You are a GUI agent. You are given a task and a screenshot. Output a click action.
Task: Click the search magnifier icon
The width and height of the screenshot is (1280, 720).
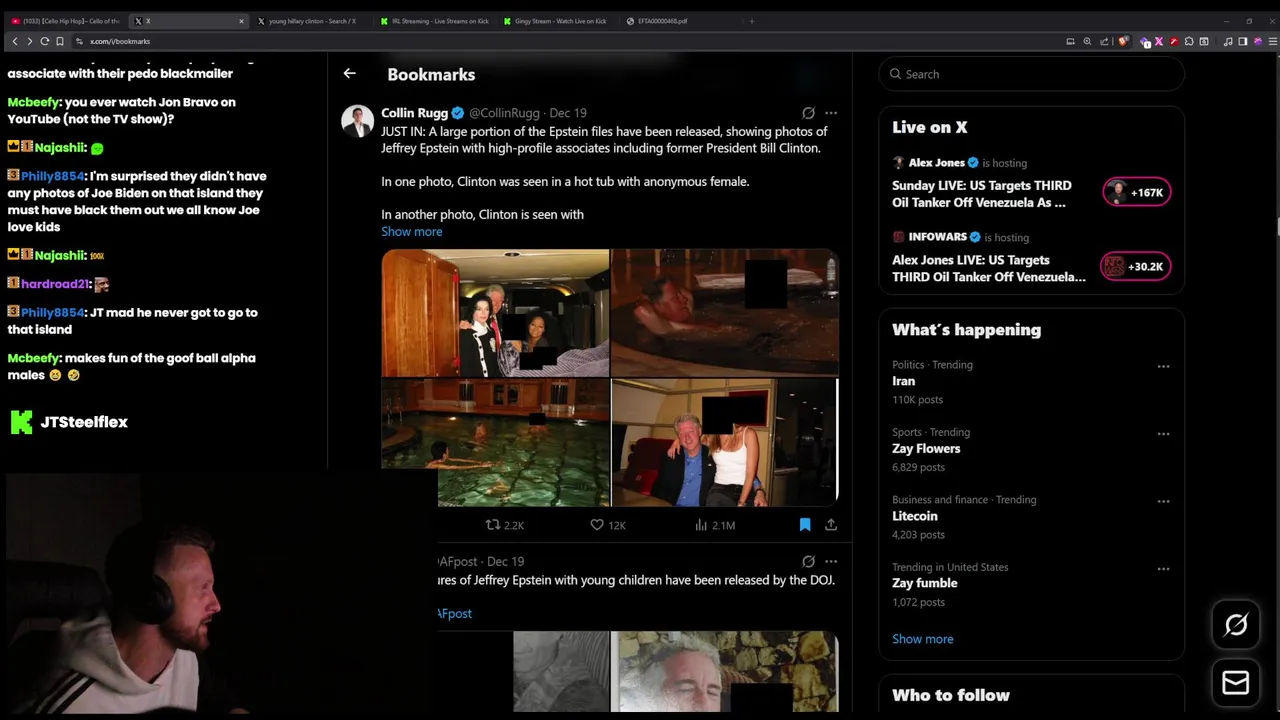(x=896, y=74)
